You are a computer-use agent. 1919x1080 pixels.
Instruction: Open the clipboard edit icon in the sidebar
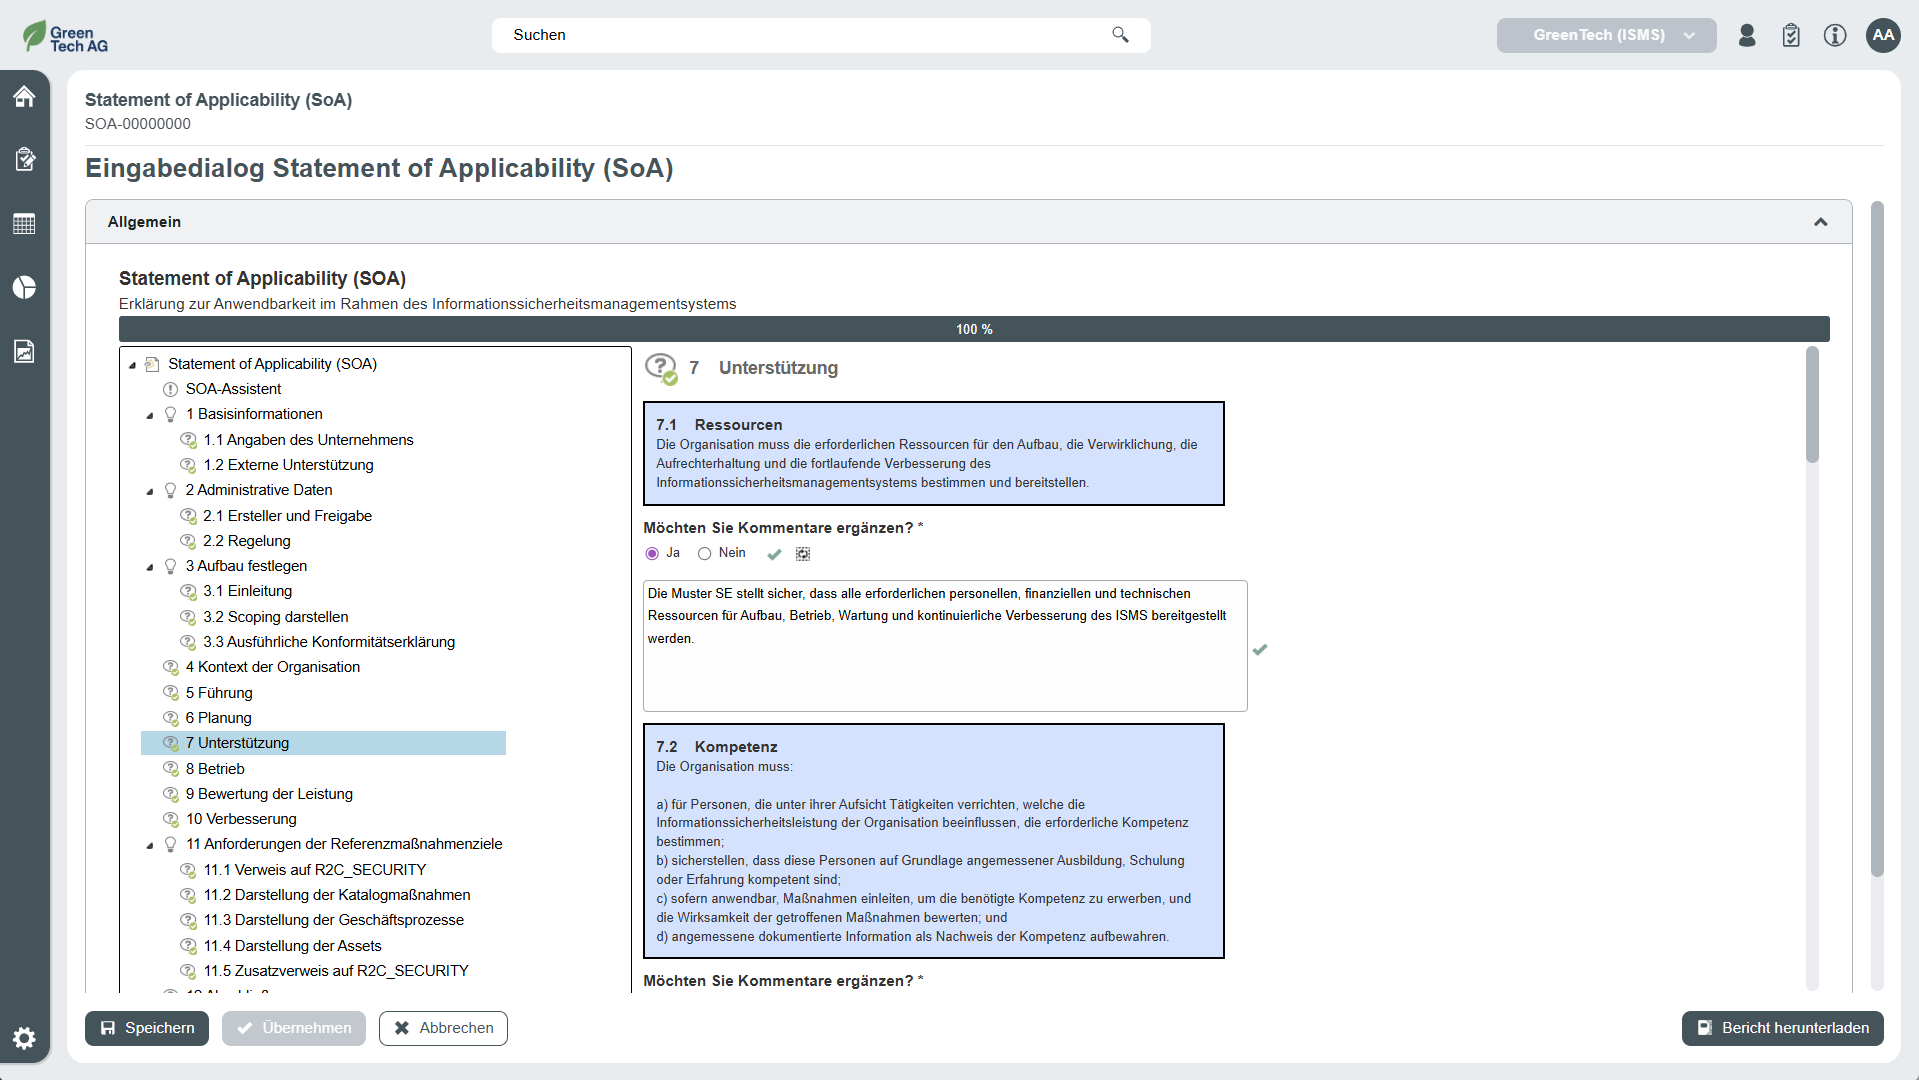pyautogui.click(x=24, y=159)
